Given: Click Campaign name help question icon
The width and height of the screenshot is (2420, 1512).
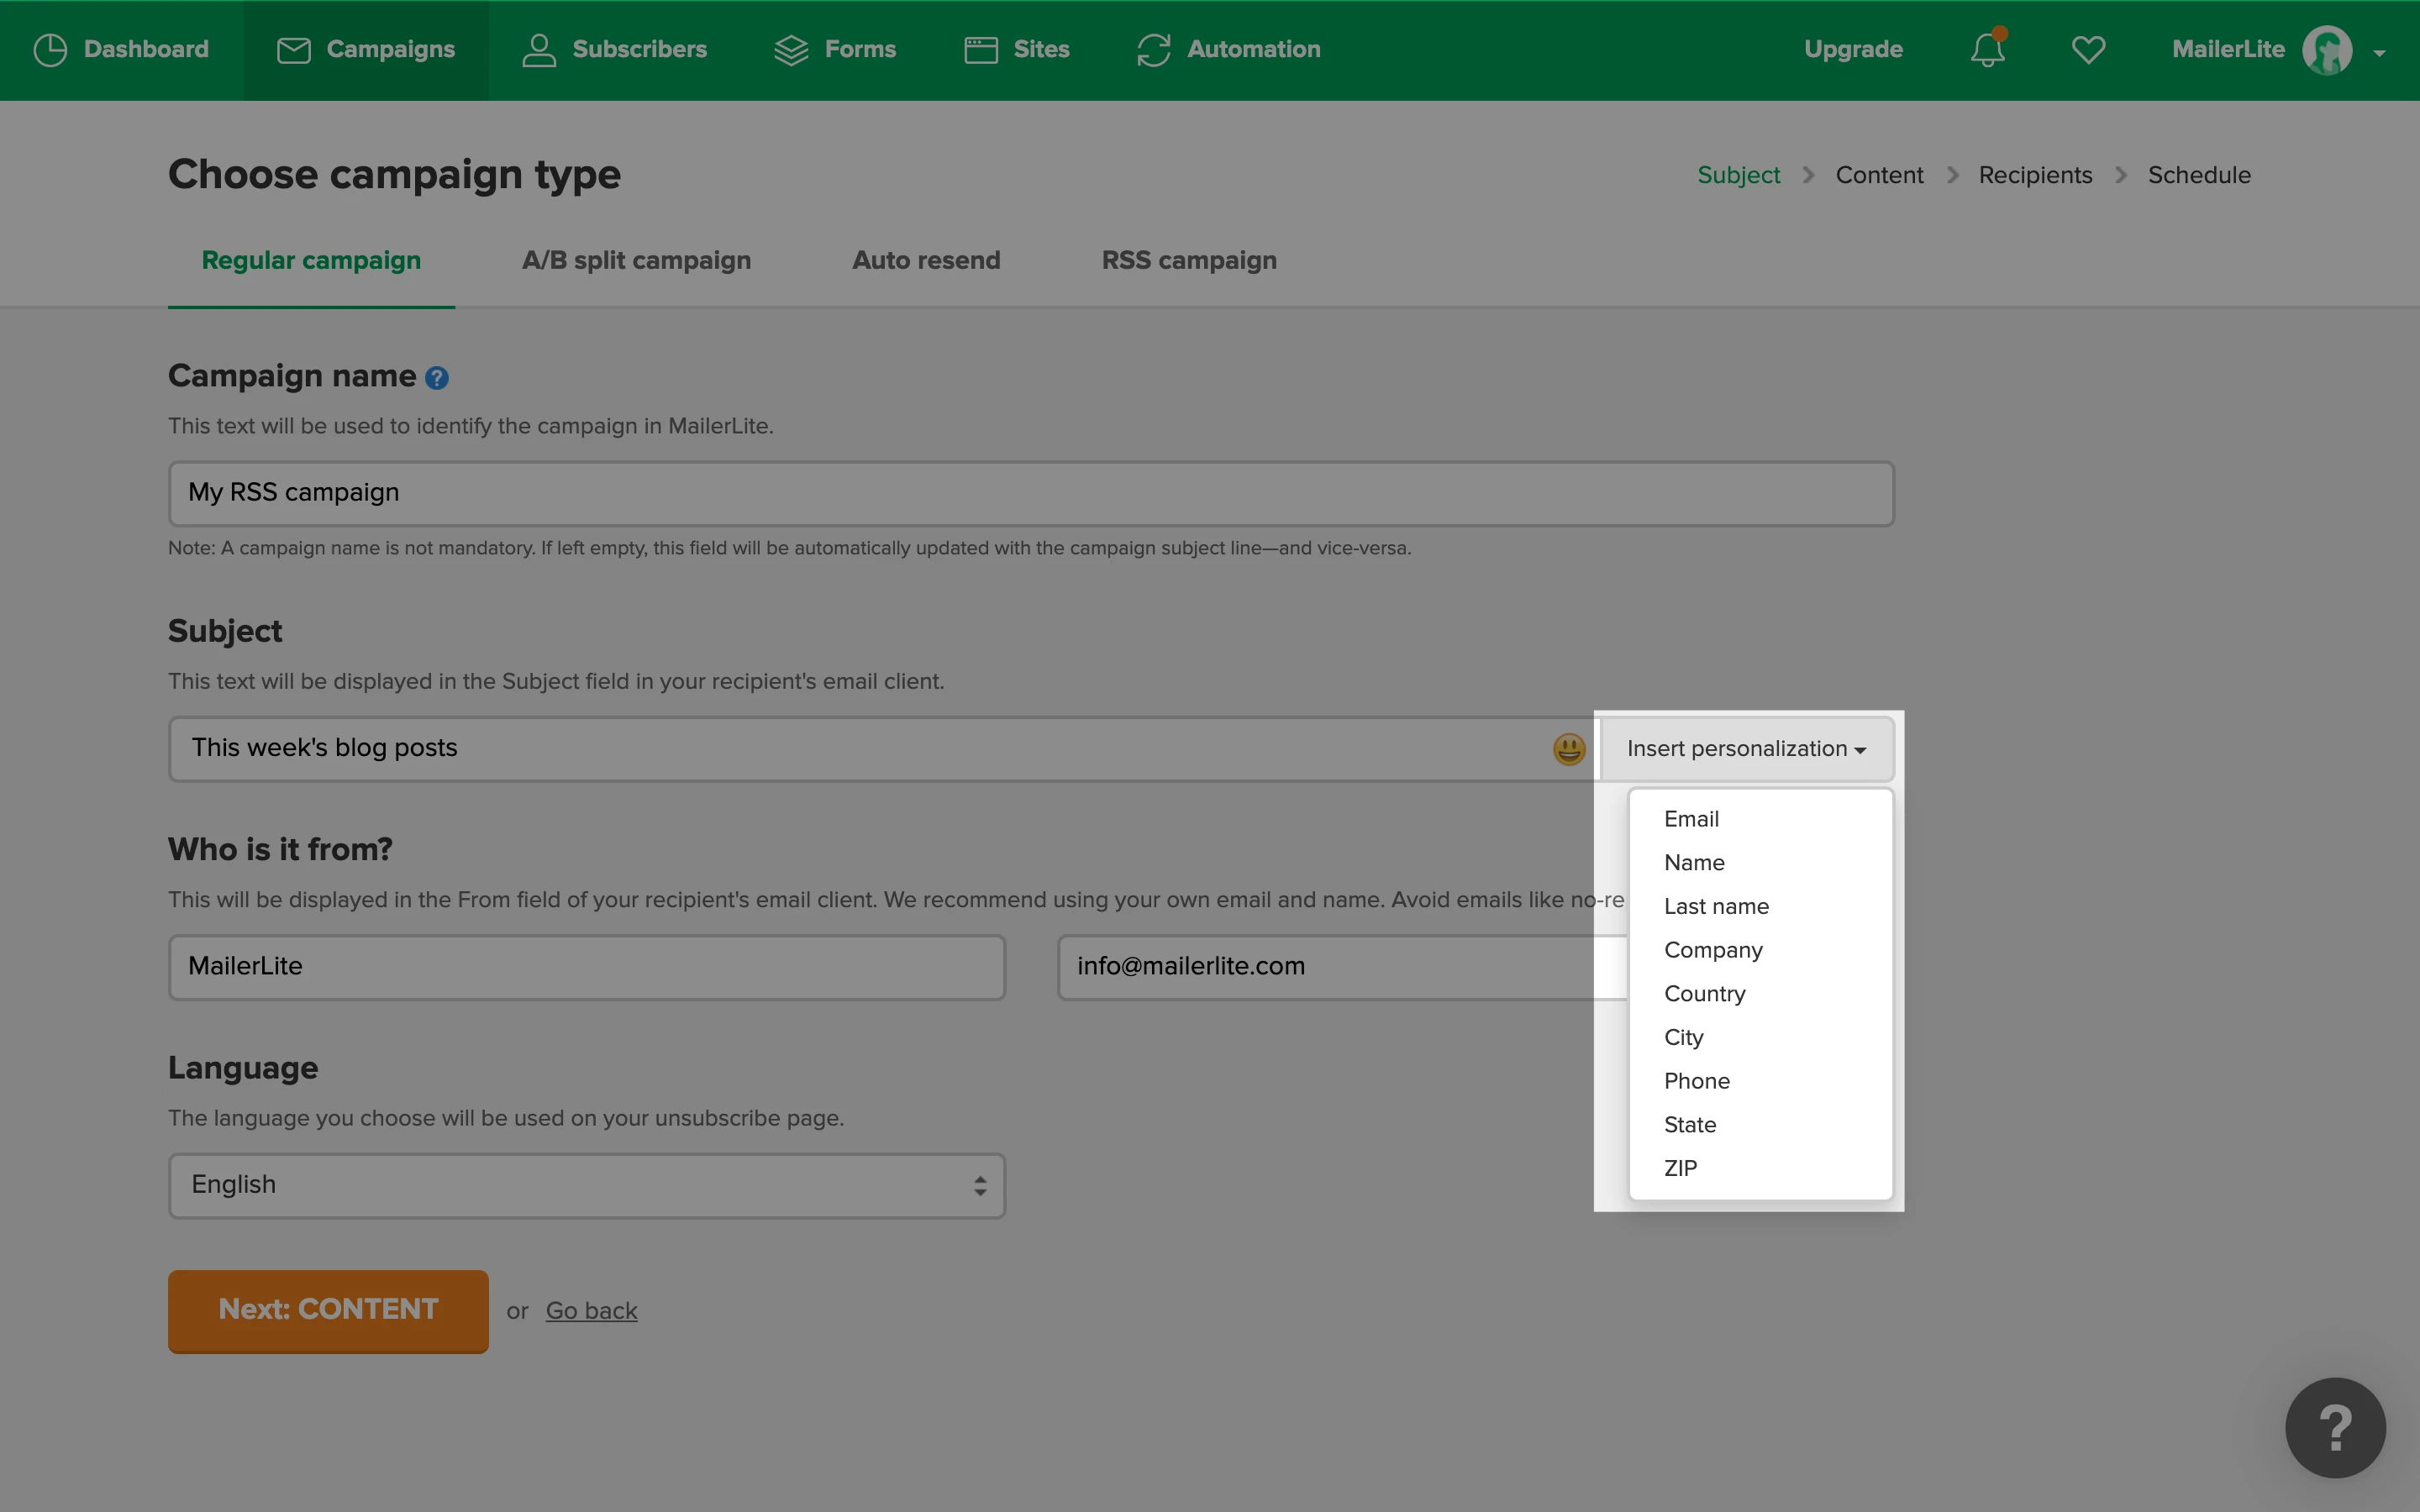Looking at the screenshot, I should [x=437, y=378].
